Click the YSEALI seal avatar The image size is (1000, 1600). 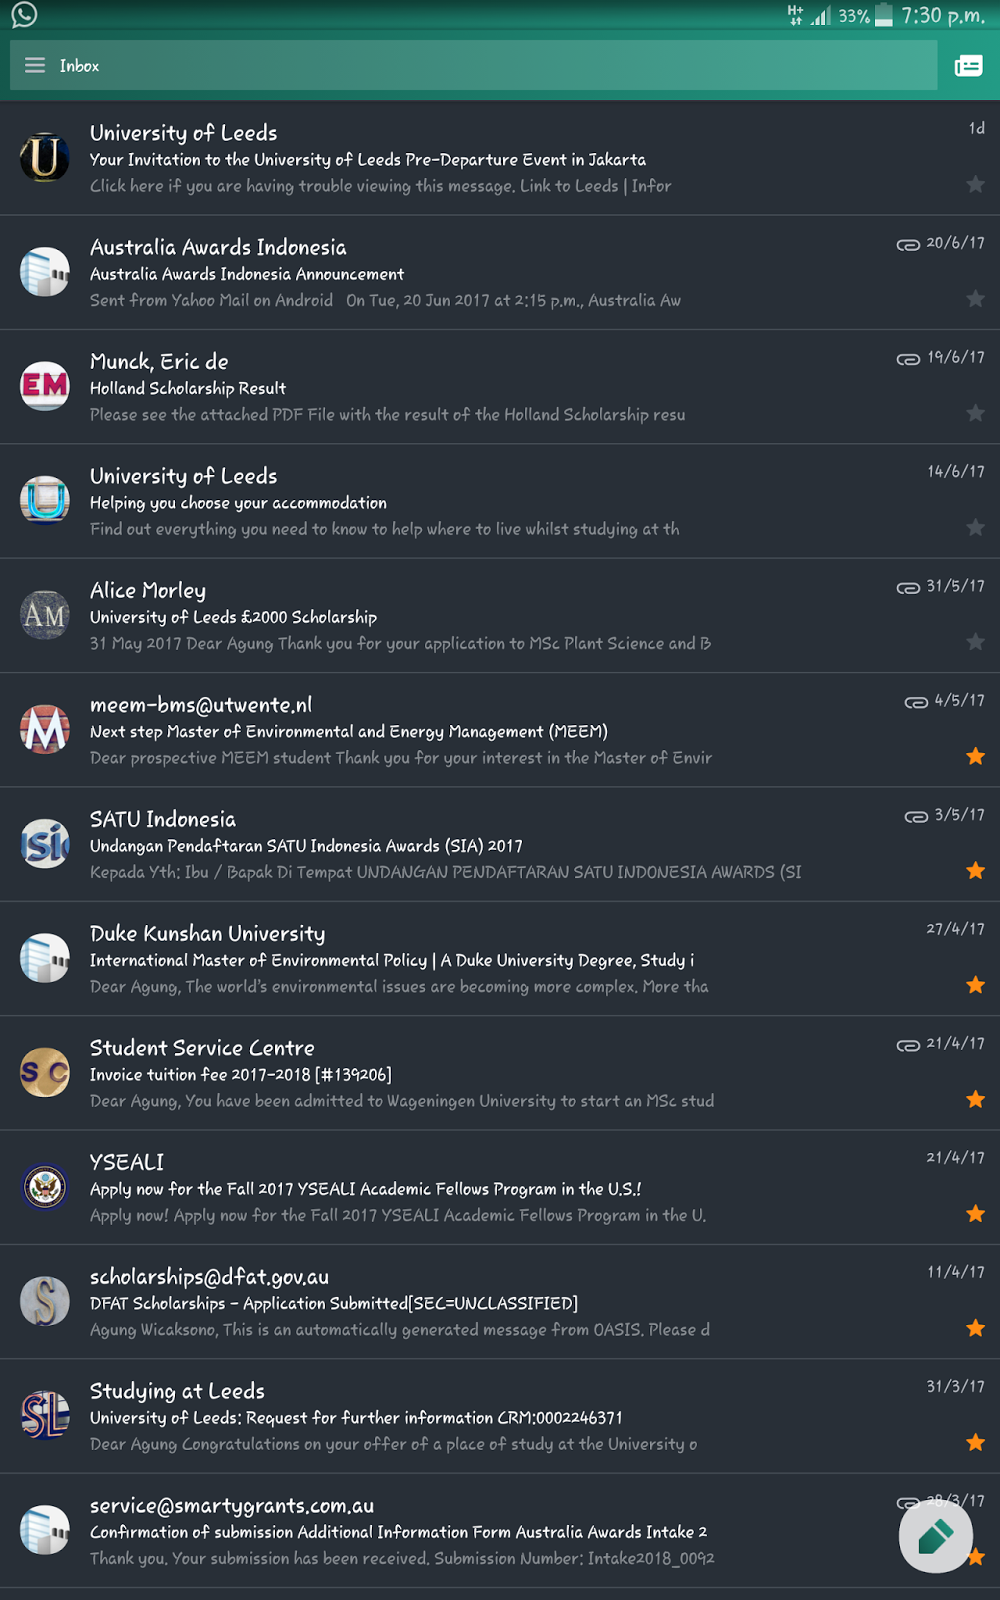(x=45, y=1187)
